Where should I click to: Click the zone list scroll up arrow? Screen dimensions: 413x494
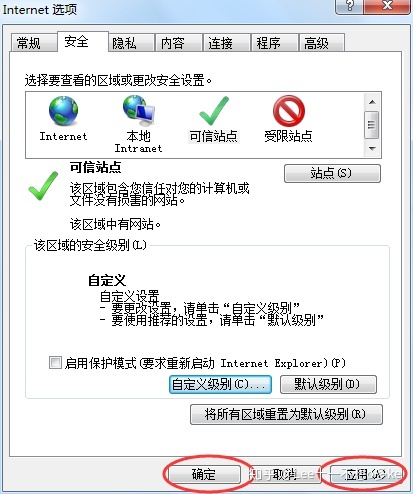pos(372,102)
